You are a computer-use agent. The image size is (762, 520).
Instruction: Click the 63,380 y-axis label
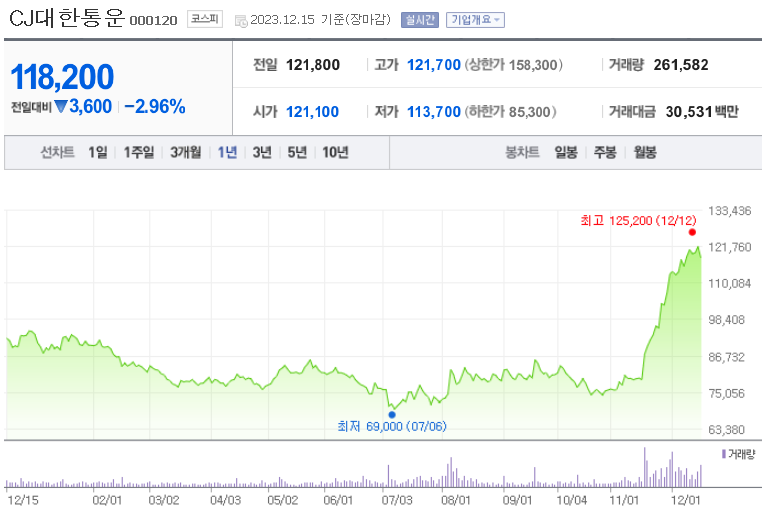(726, 430)
